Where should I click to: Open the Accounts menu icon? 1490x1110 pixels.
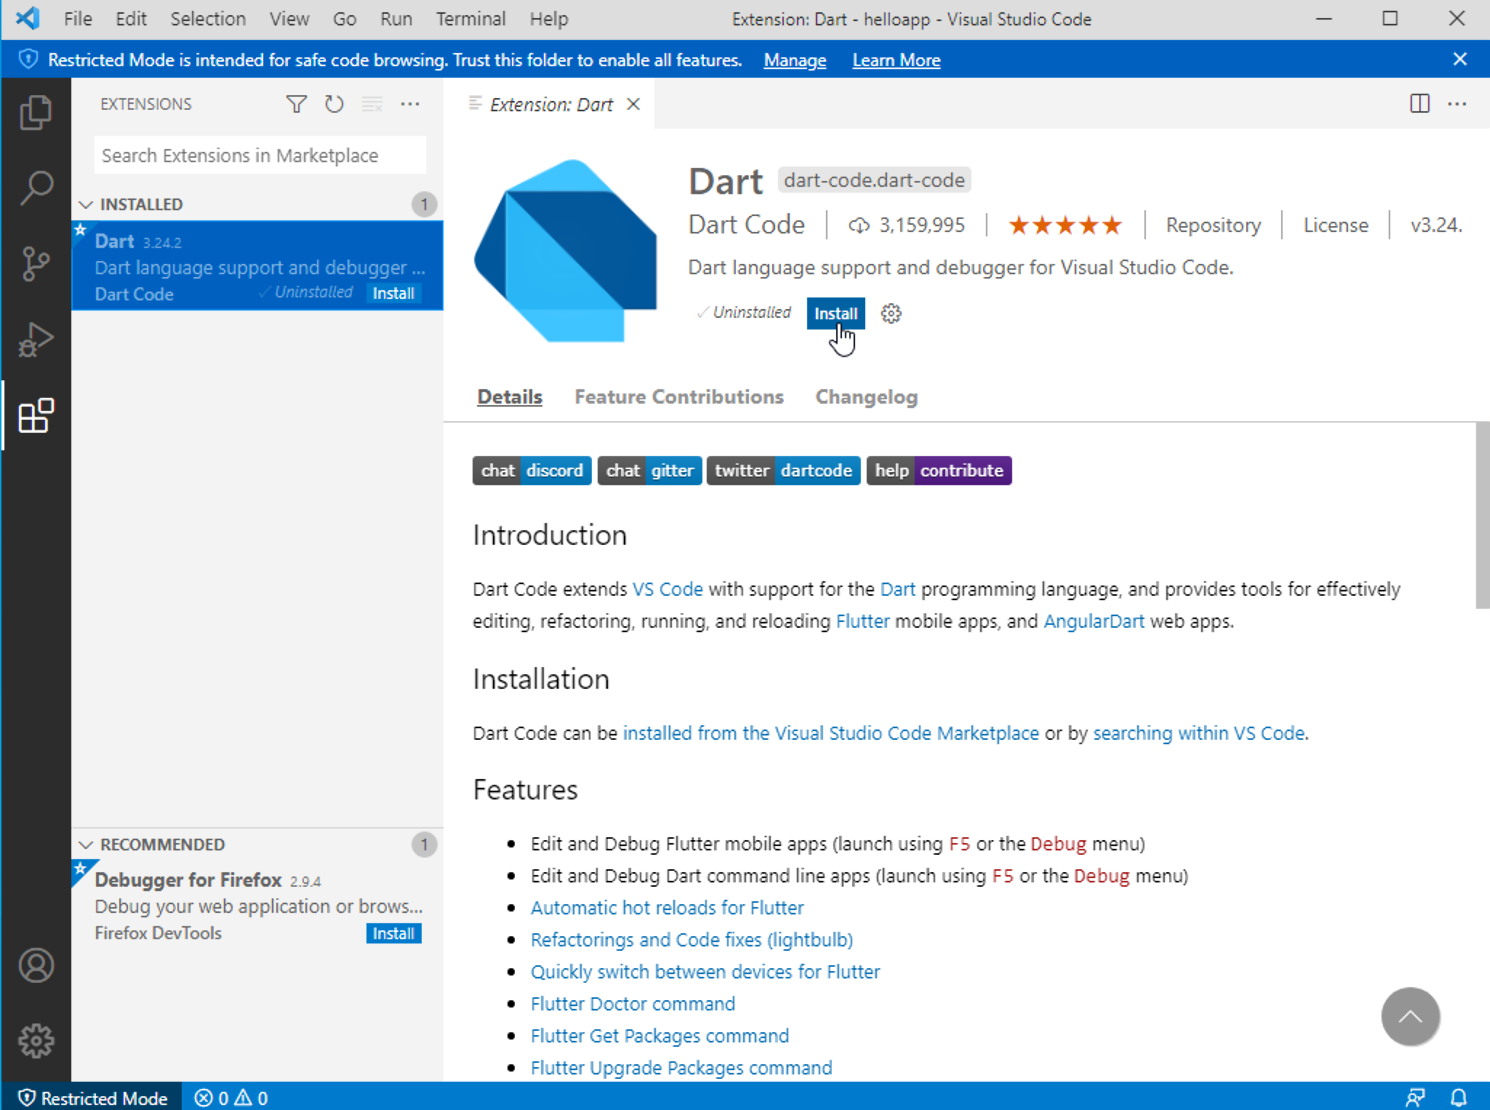pos(36,965)
